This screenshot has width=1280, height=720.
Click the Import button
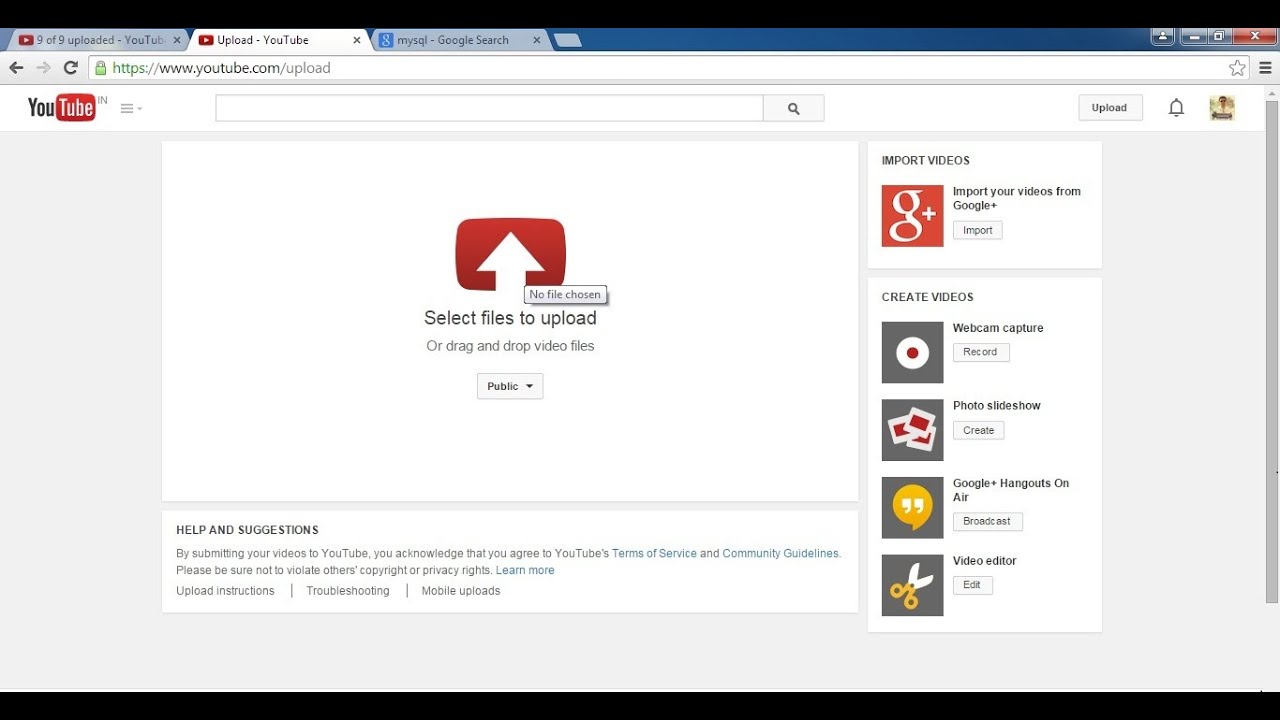977,230
